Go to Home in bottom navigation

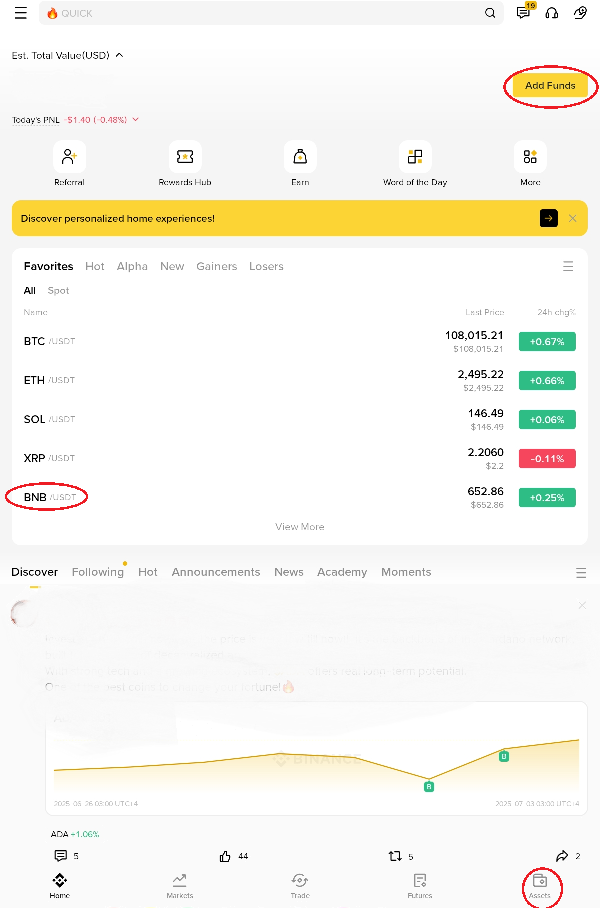60,885
